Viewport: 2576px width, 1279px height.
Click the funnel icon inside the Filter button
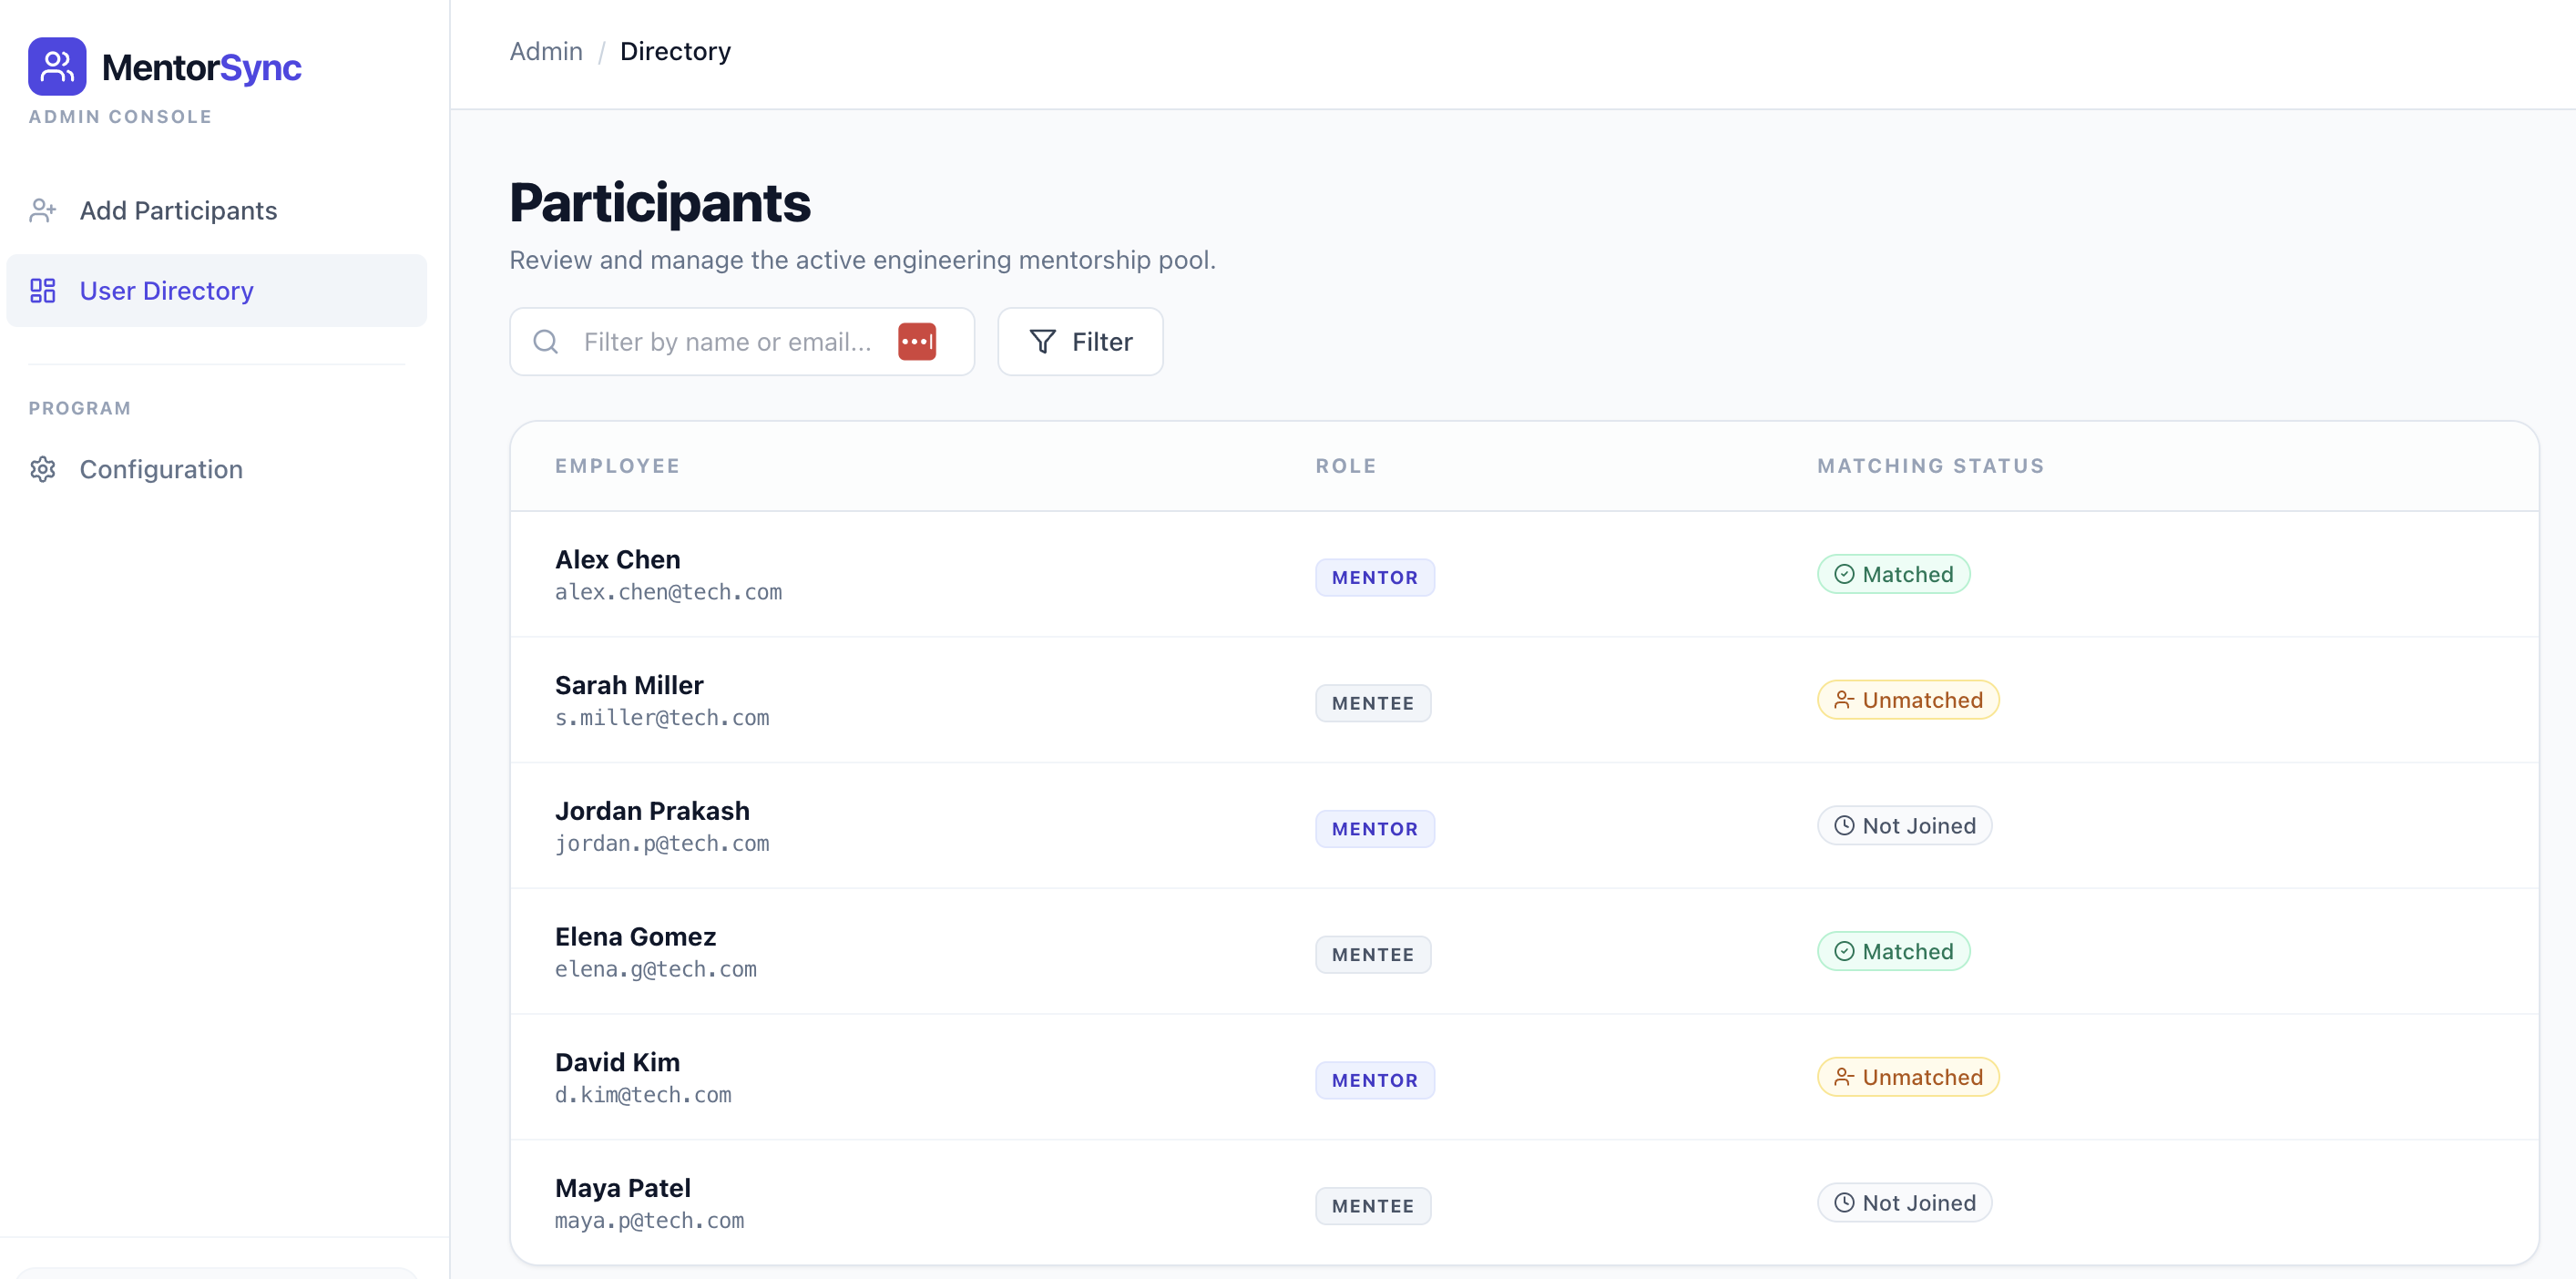[x=1042, y=341]
